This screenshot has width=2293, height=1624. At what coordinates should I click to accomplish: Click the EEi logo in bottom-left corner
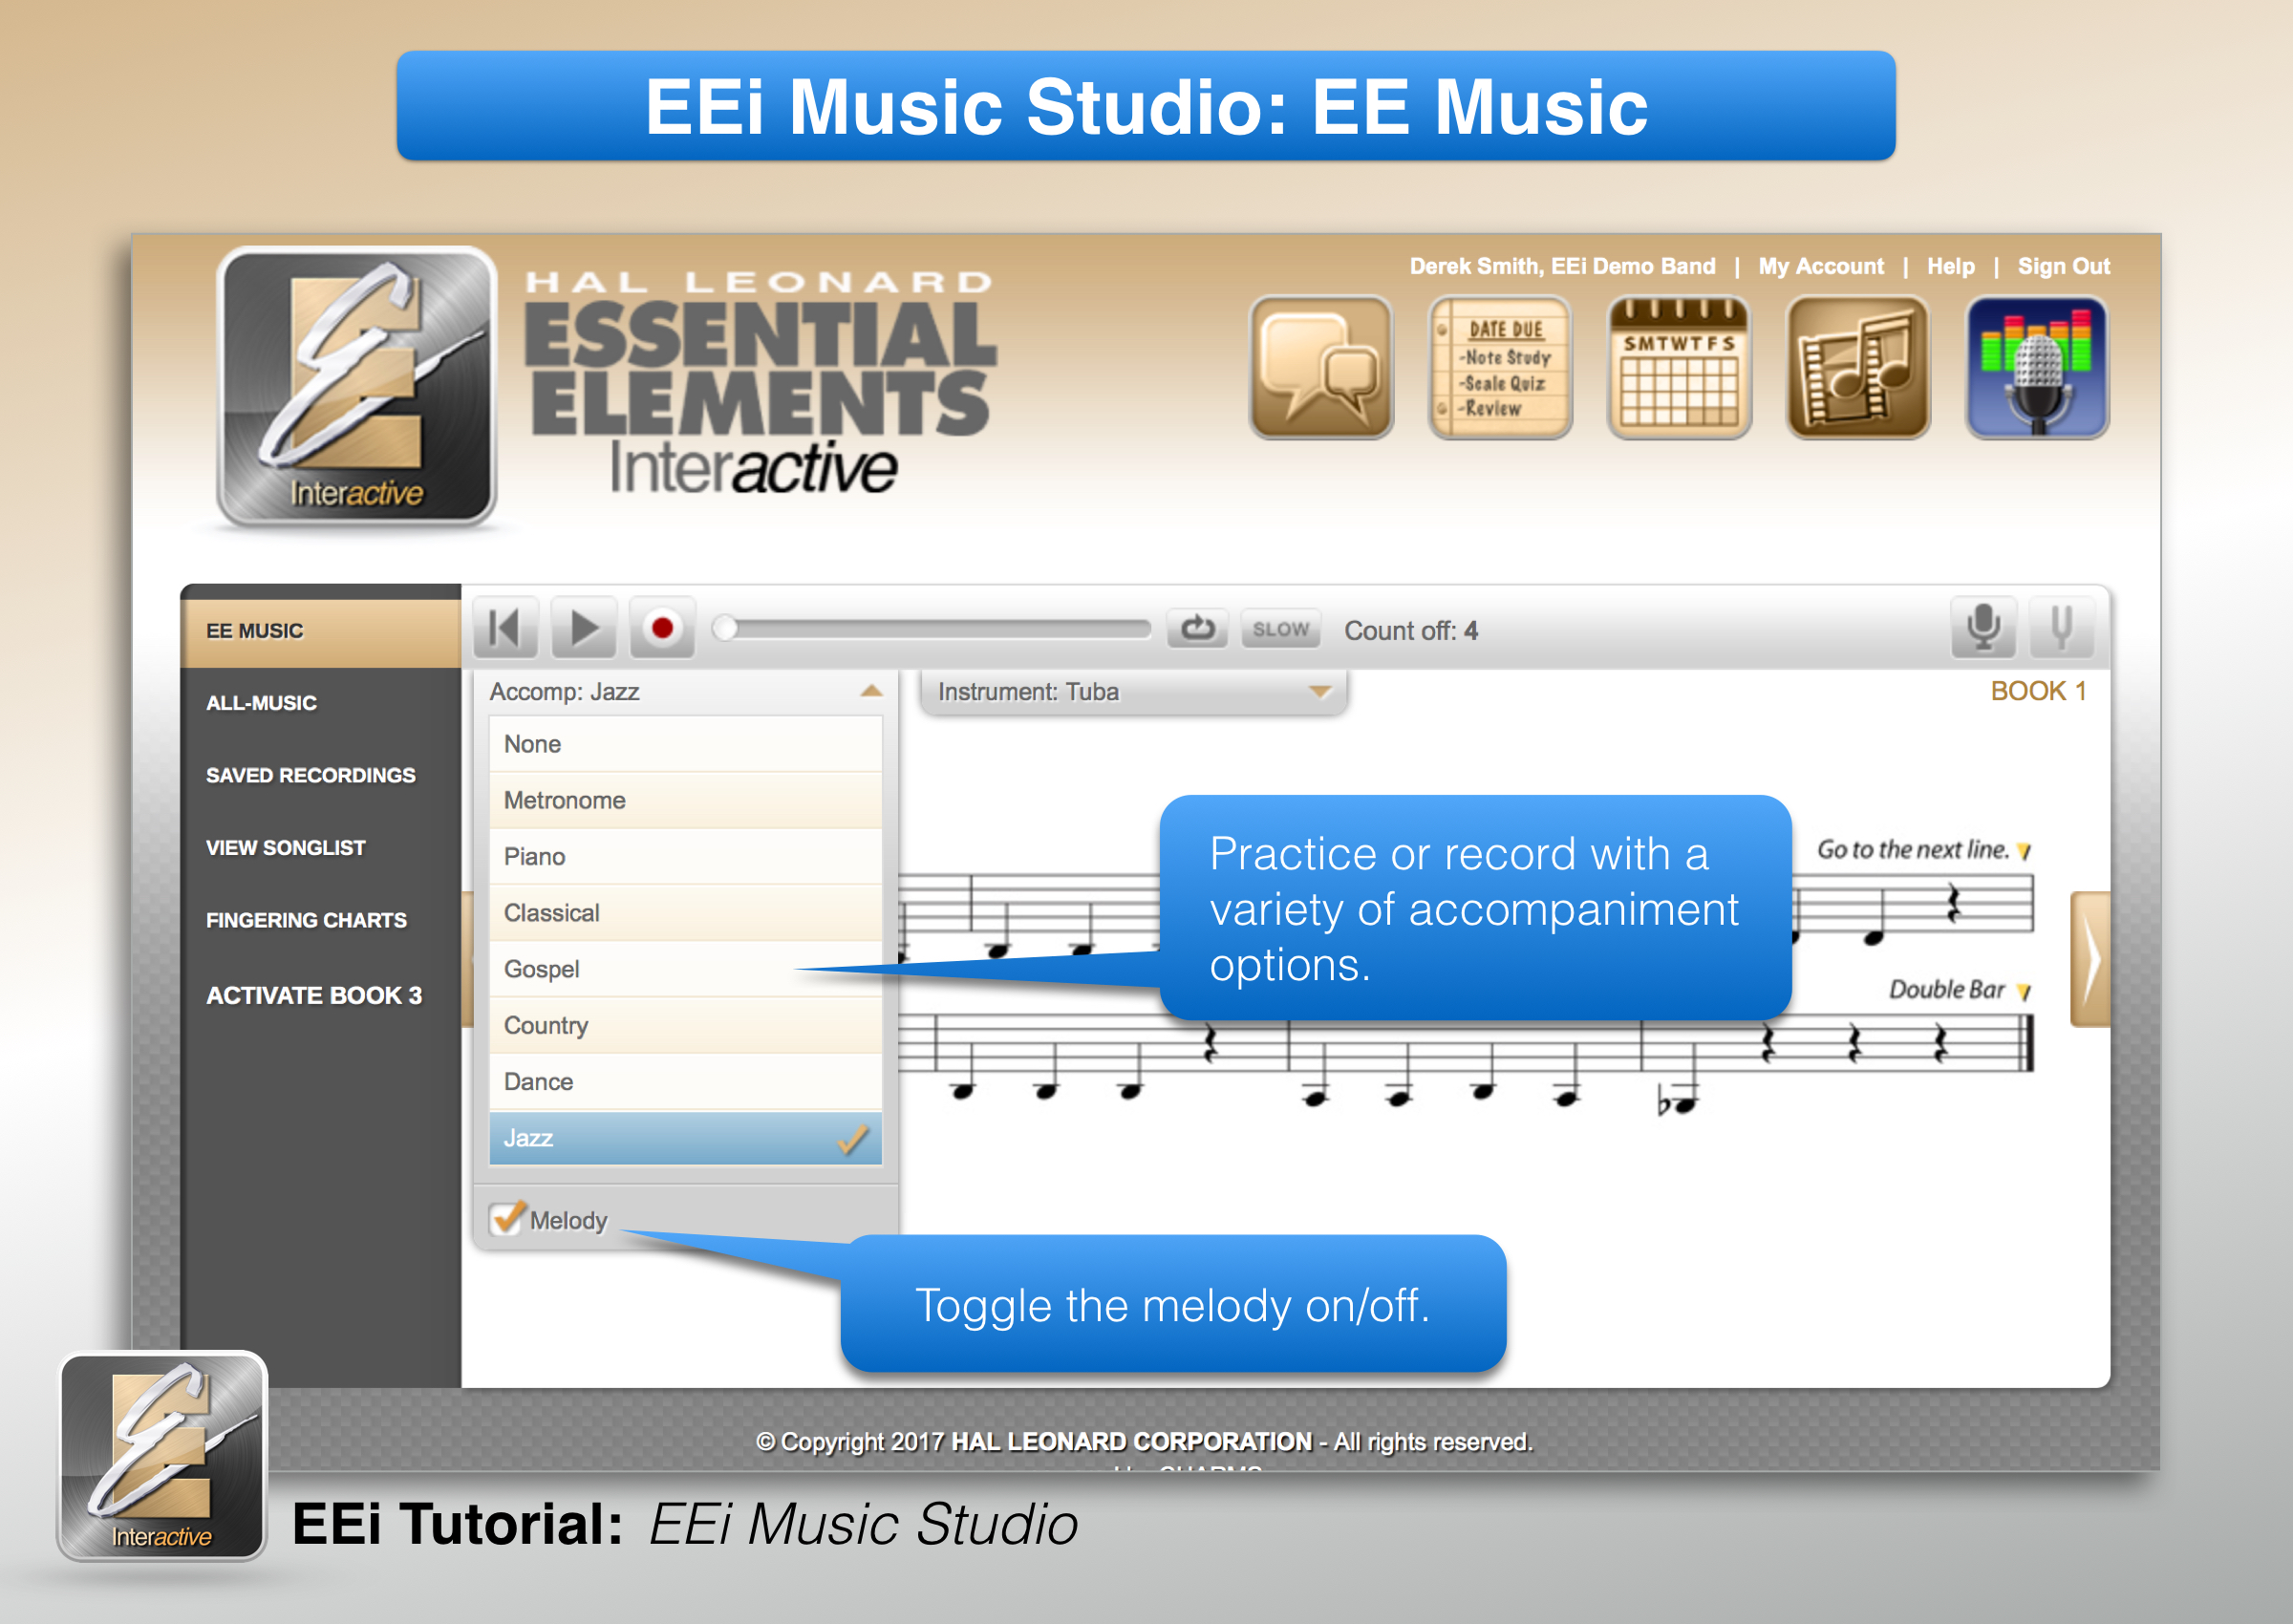[x=163, y=1455]
